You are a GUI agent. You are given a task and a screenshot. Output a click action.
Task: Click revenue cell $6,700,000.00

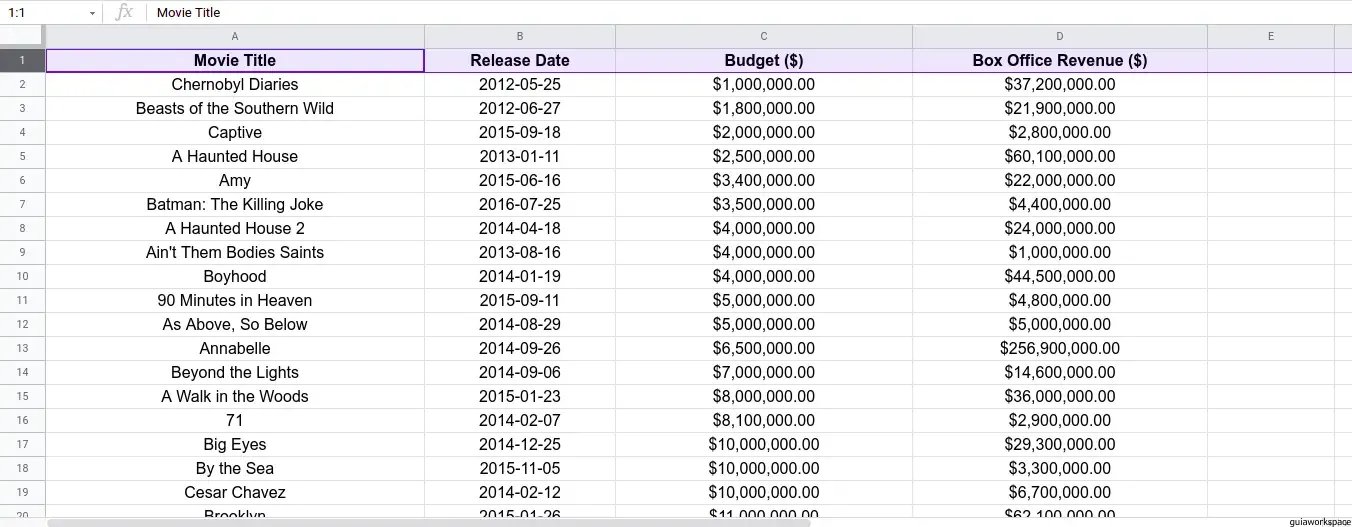(1060, 492)
